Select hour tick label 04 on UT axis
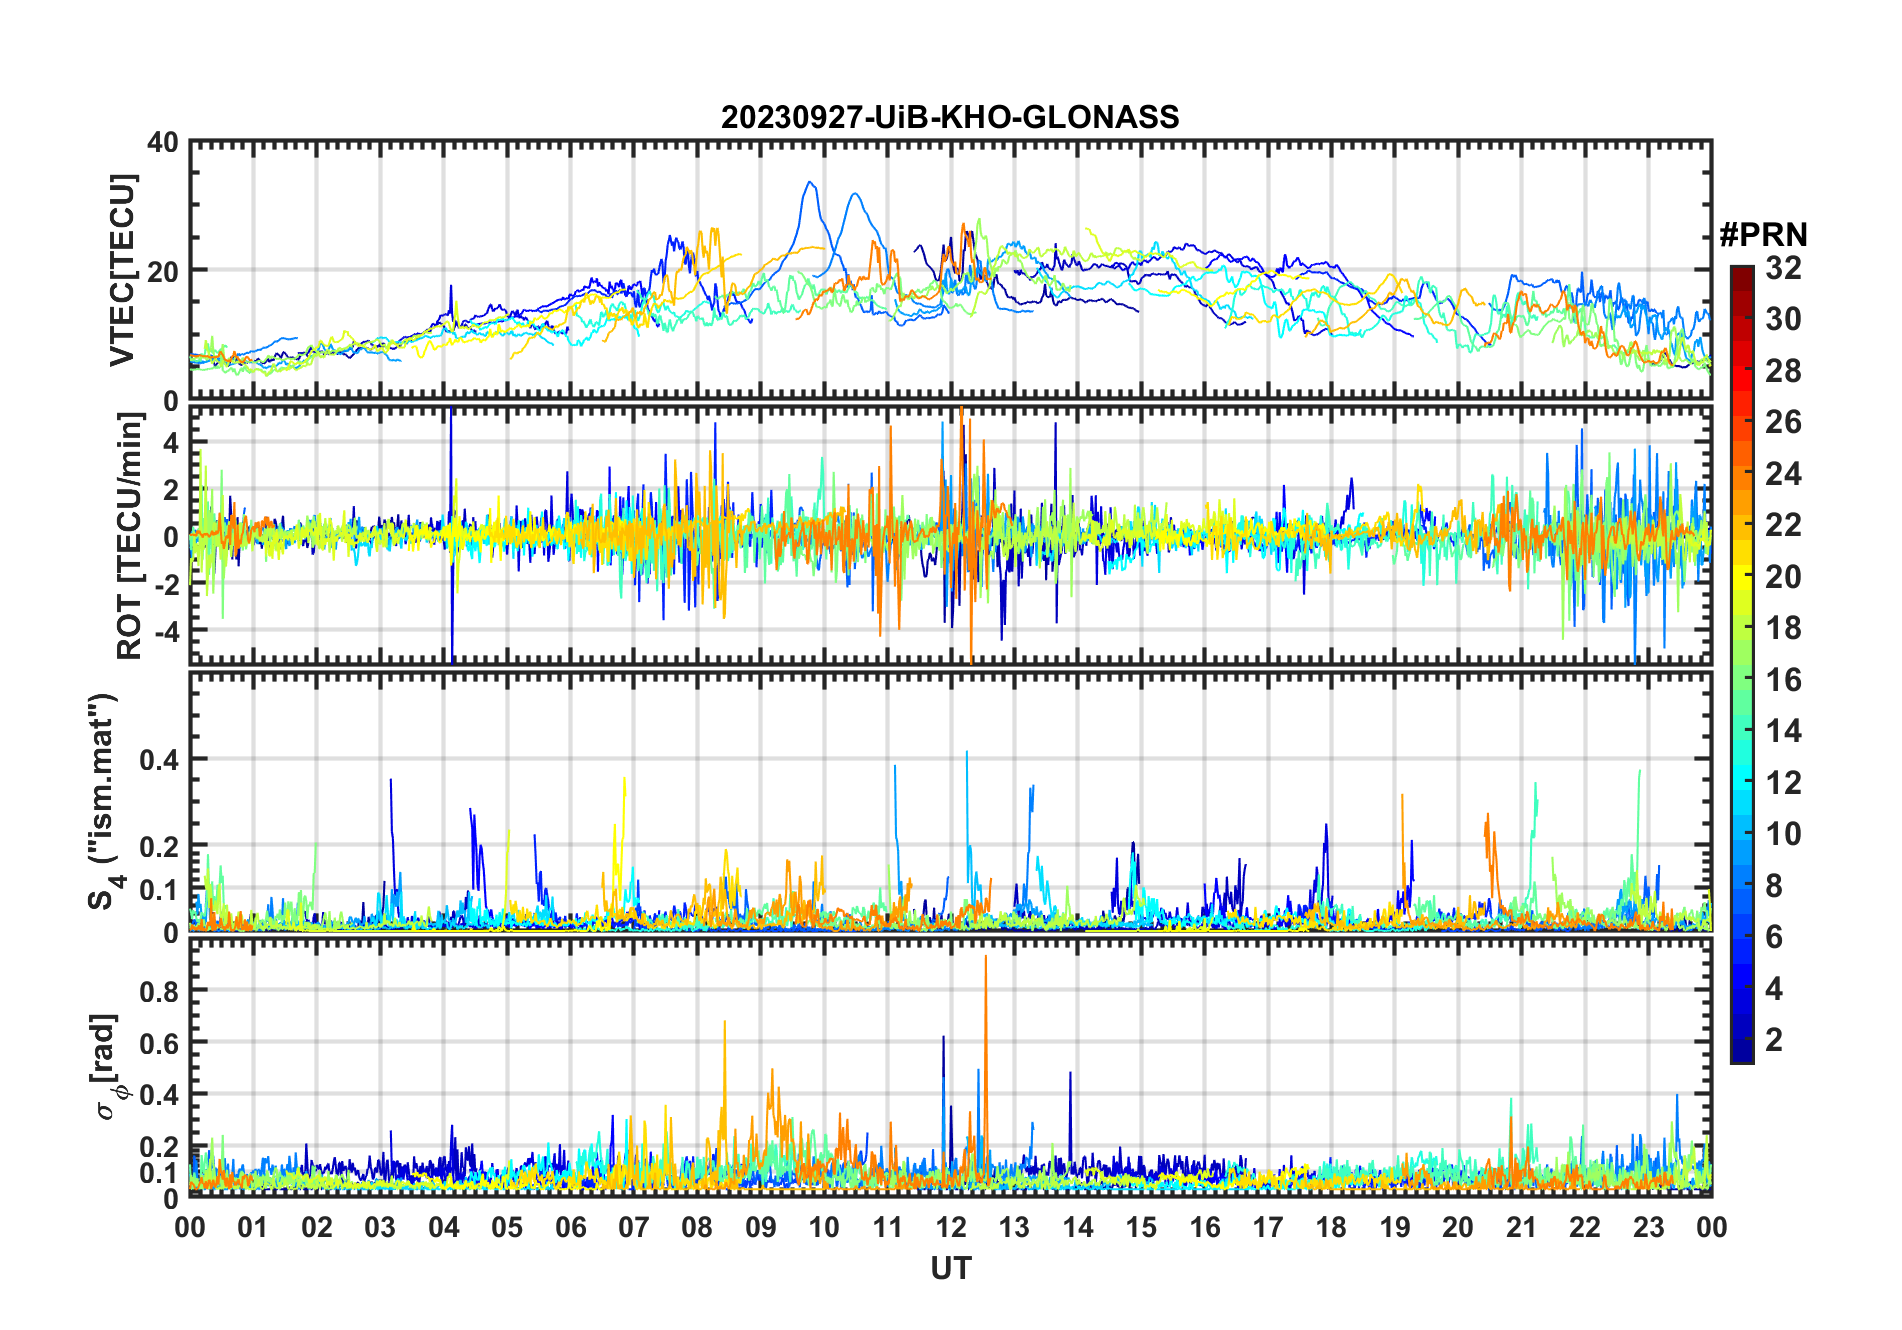This screenshot has width=1902, height=1330. tap(444, 1227)
